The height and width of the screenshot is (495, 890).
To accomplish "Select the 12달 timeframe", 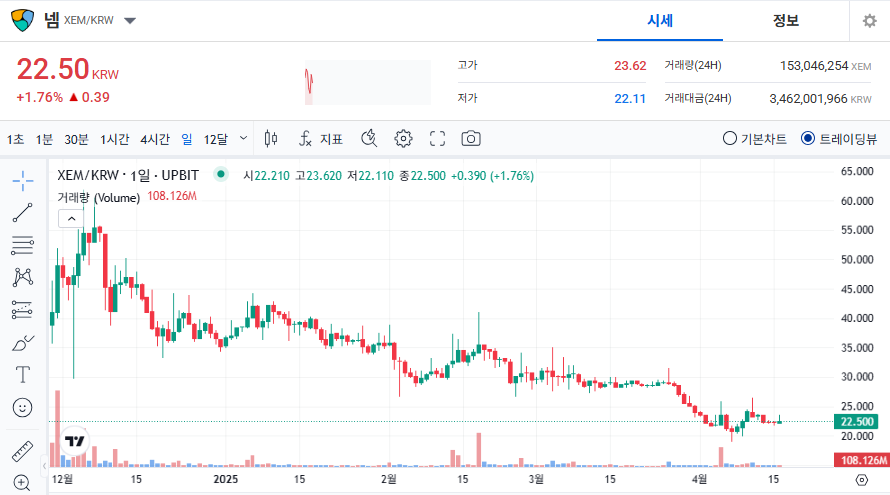I will pos(216,139).
